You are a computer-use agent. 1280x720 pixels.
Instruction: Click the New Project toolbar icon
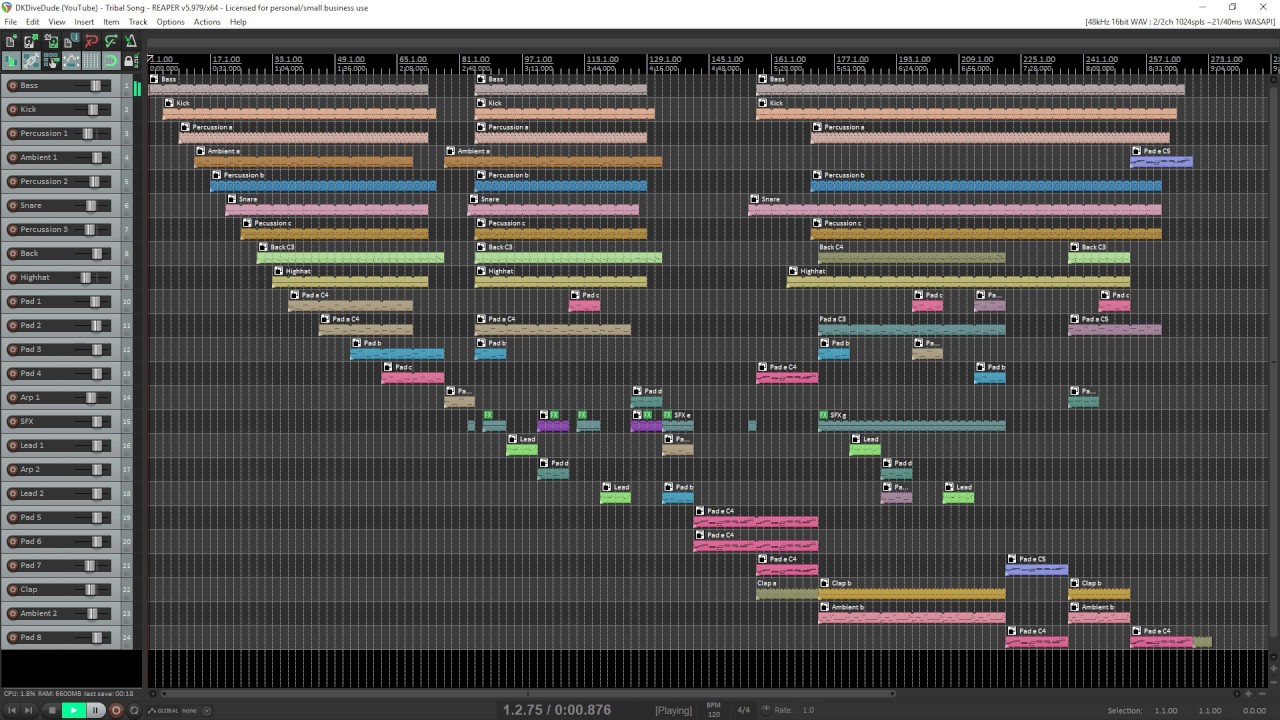click(11, 41)
